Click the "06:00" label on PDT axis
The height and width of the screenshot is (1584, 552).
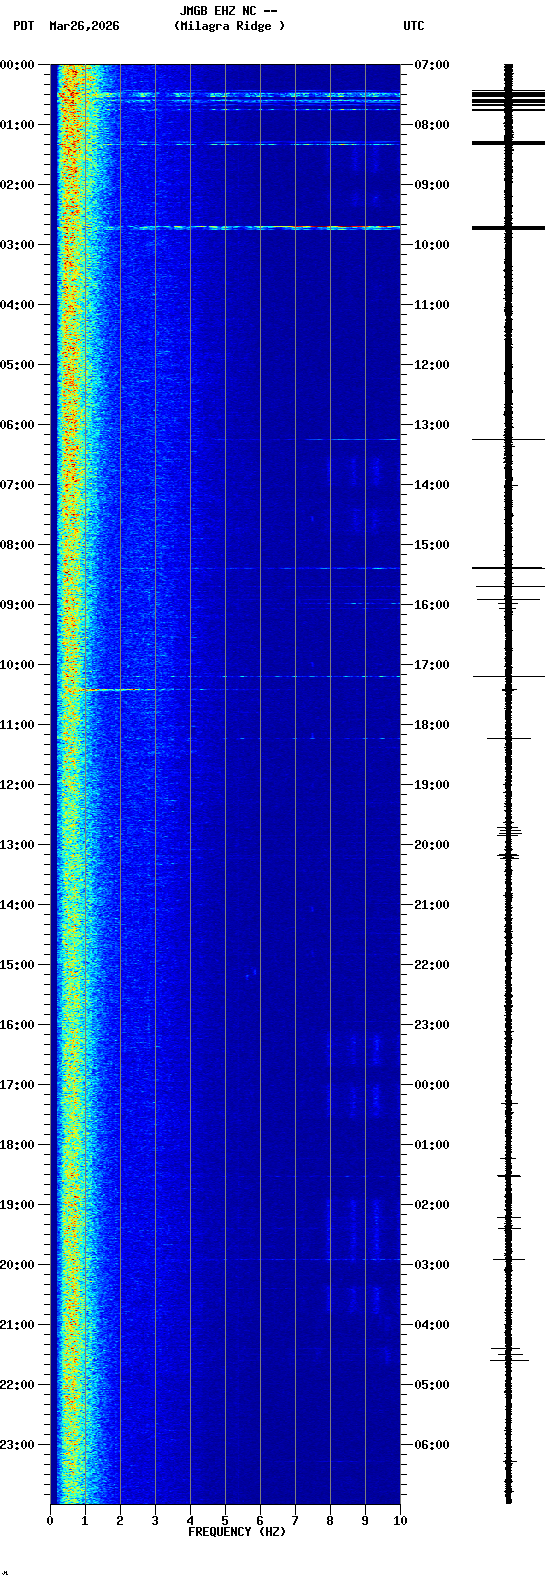point(17,425)
